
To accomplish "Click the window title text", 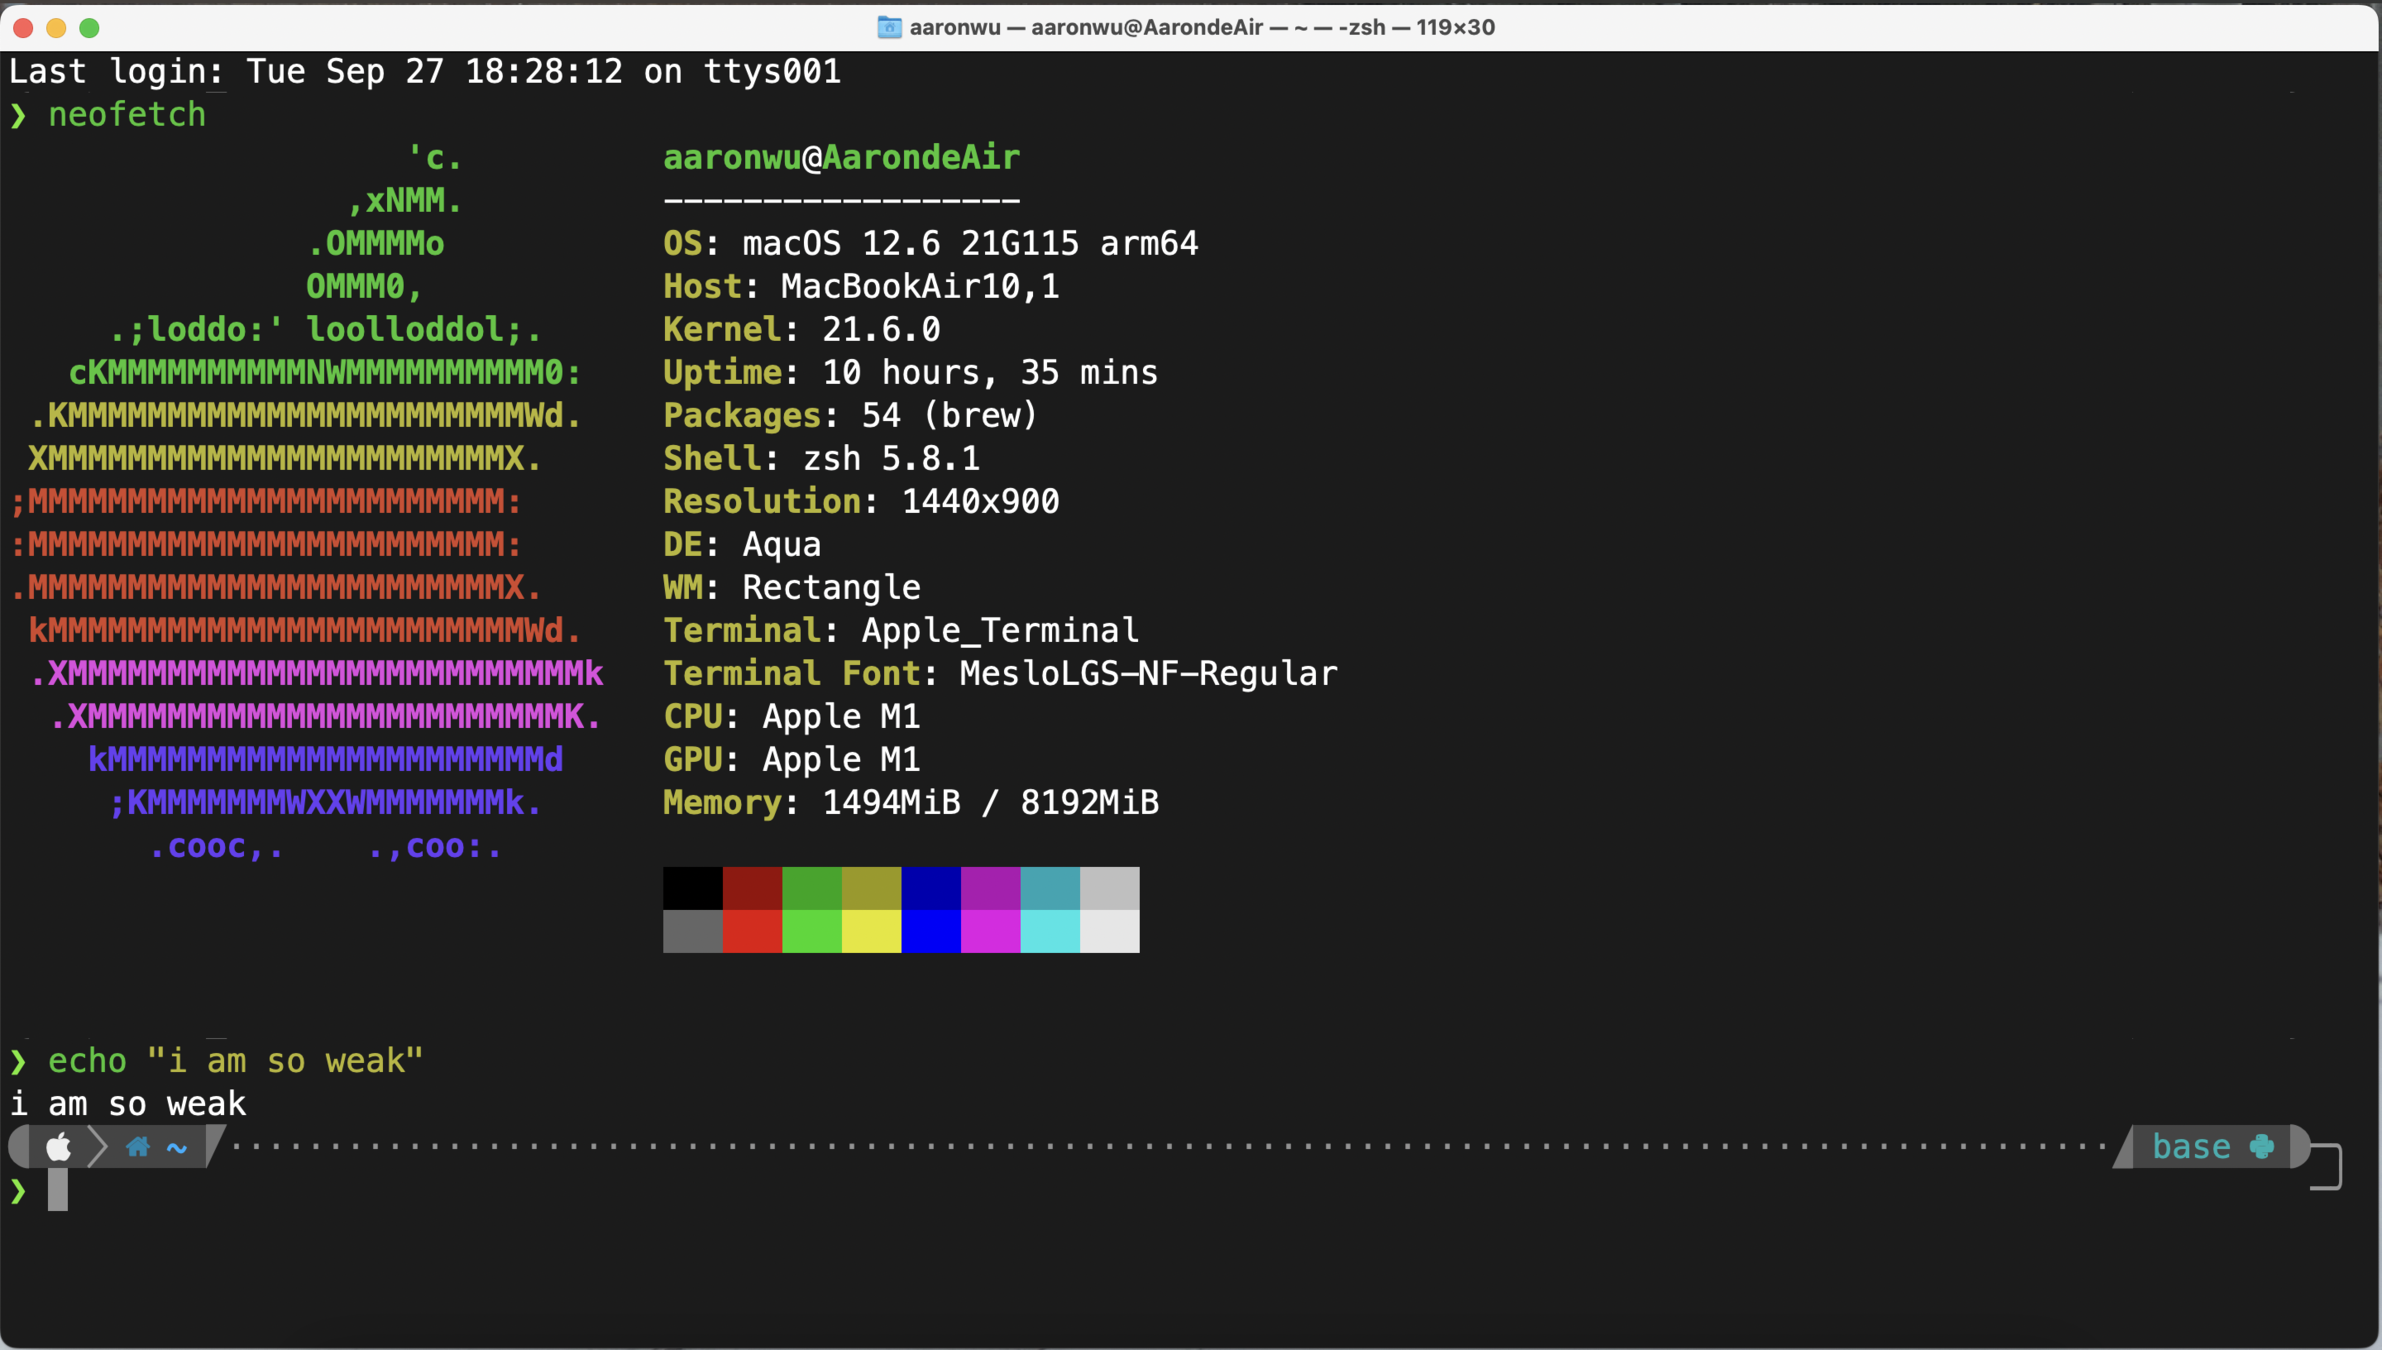I will (x=1201, y=27).
